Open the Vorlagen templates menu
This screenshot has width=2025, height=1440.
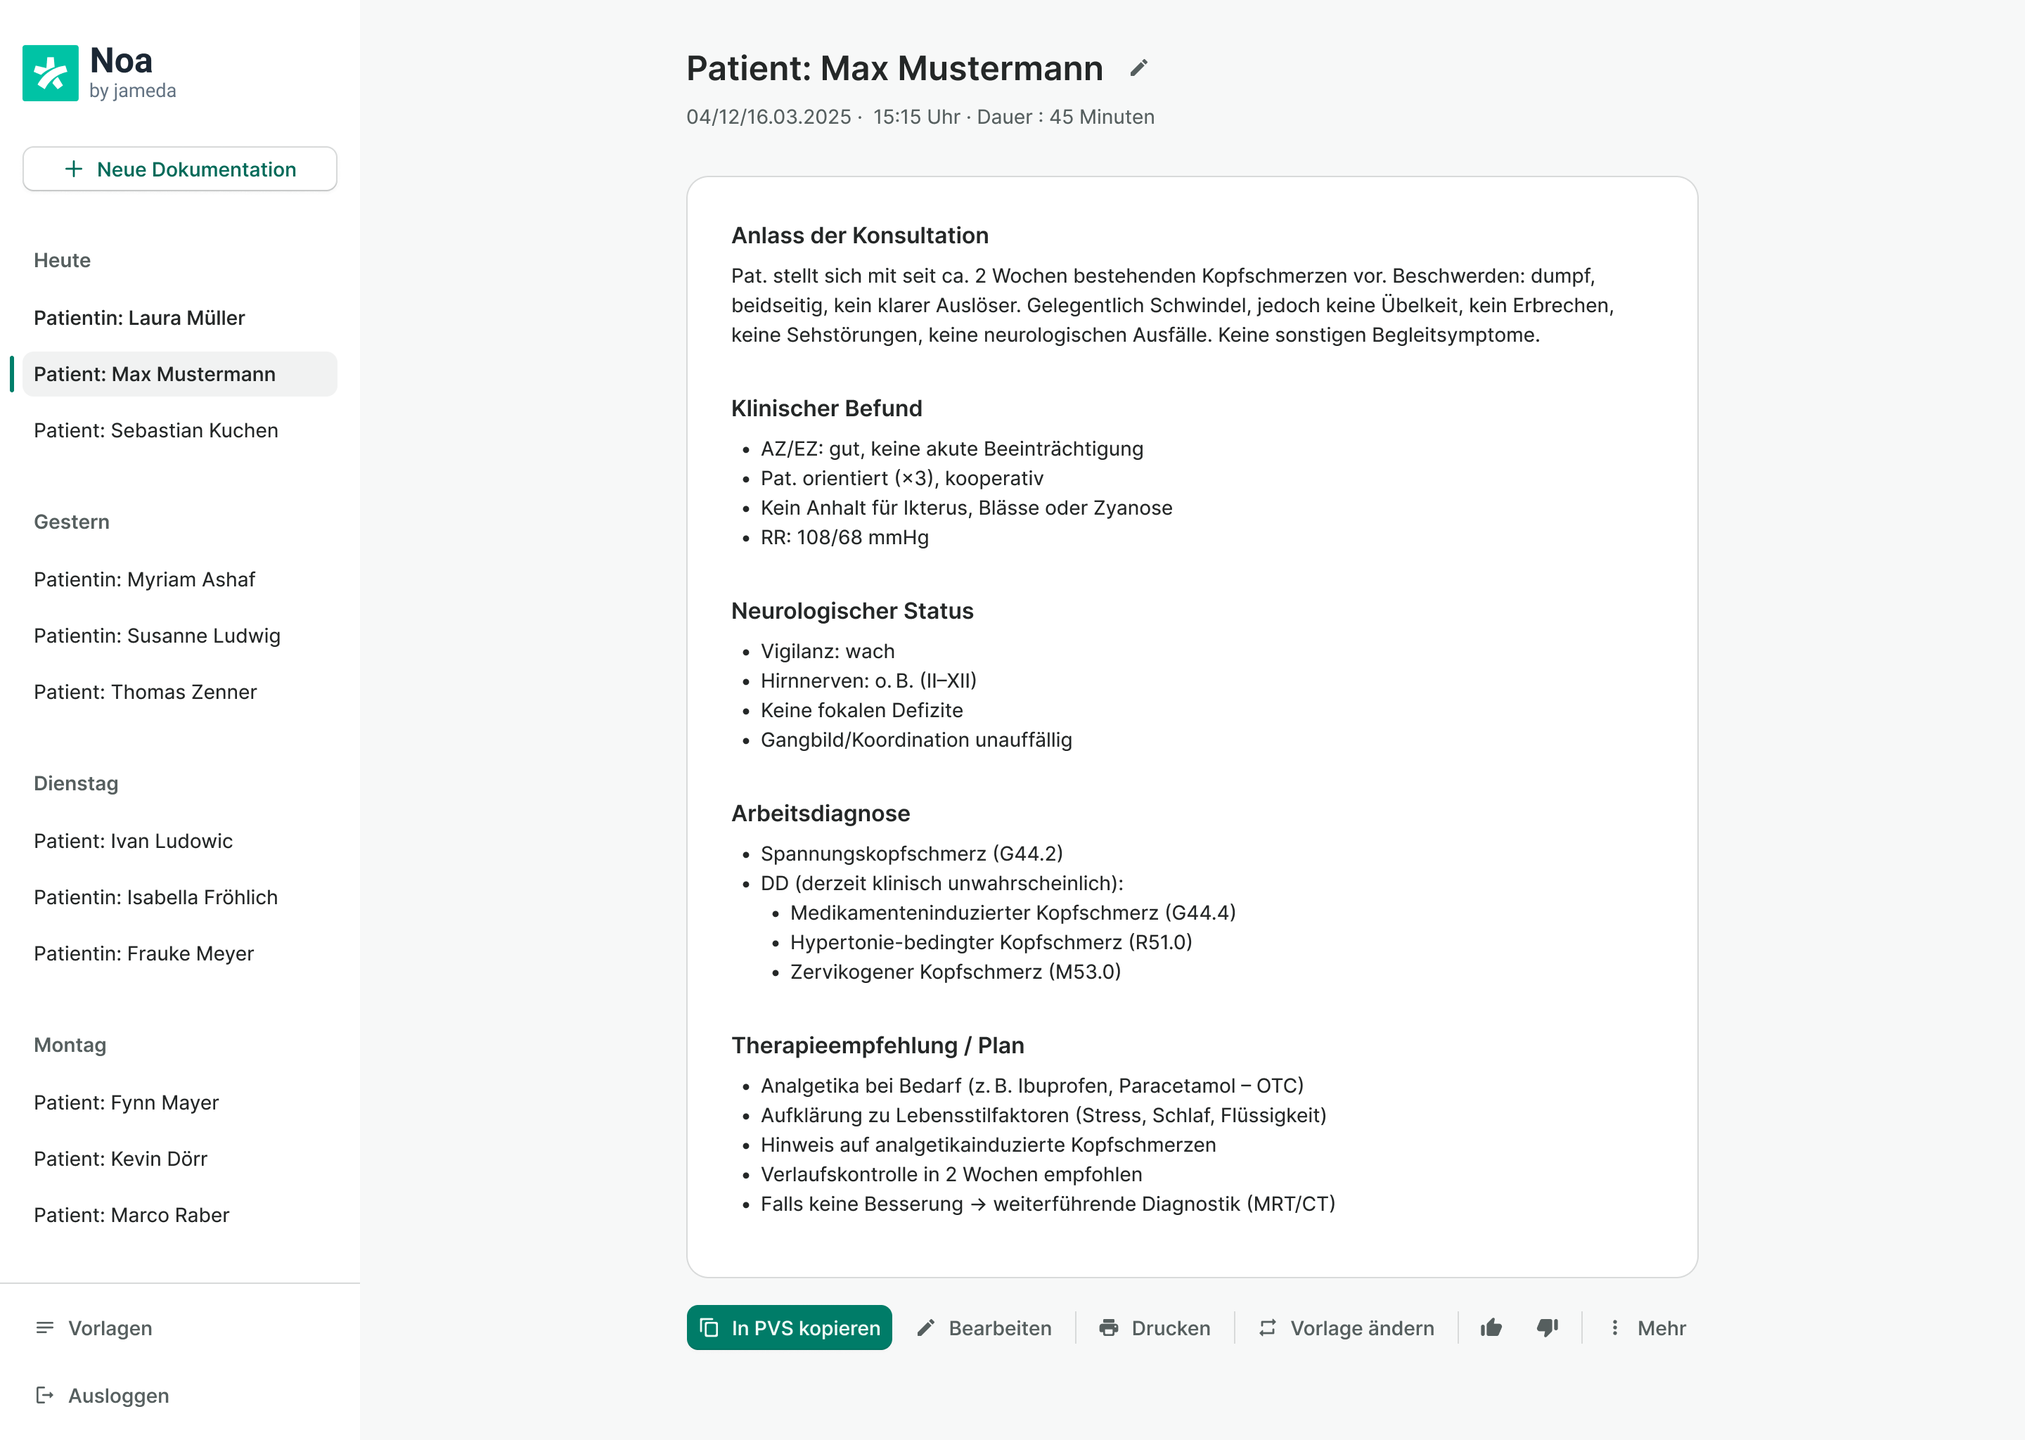110,1328
